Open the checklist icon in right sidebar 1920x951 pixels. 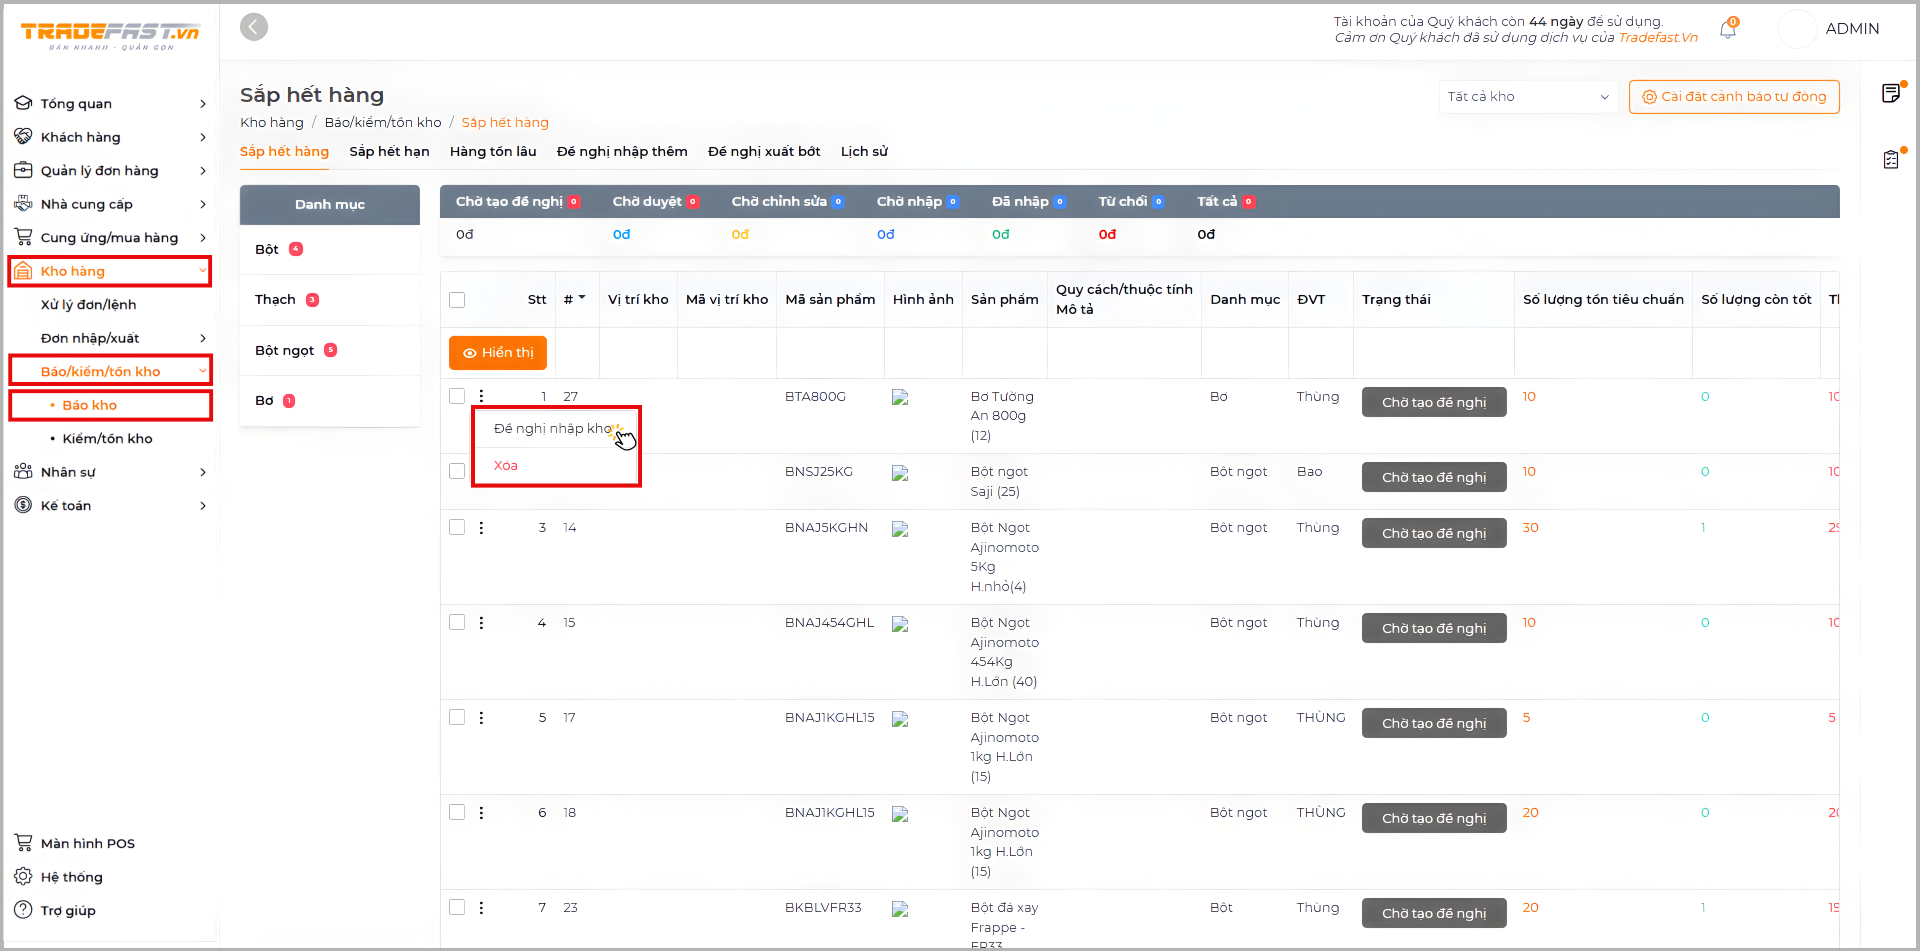click(x=1890, y=160)
